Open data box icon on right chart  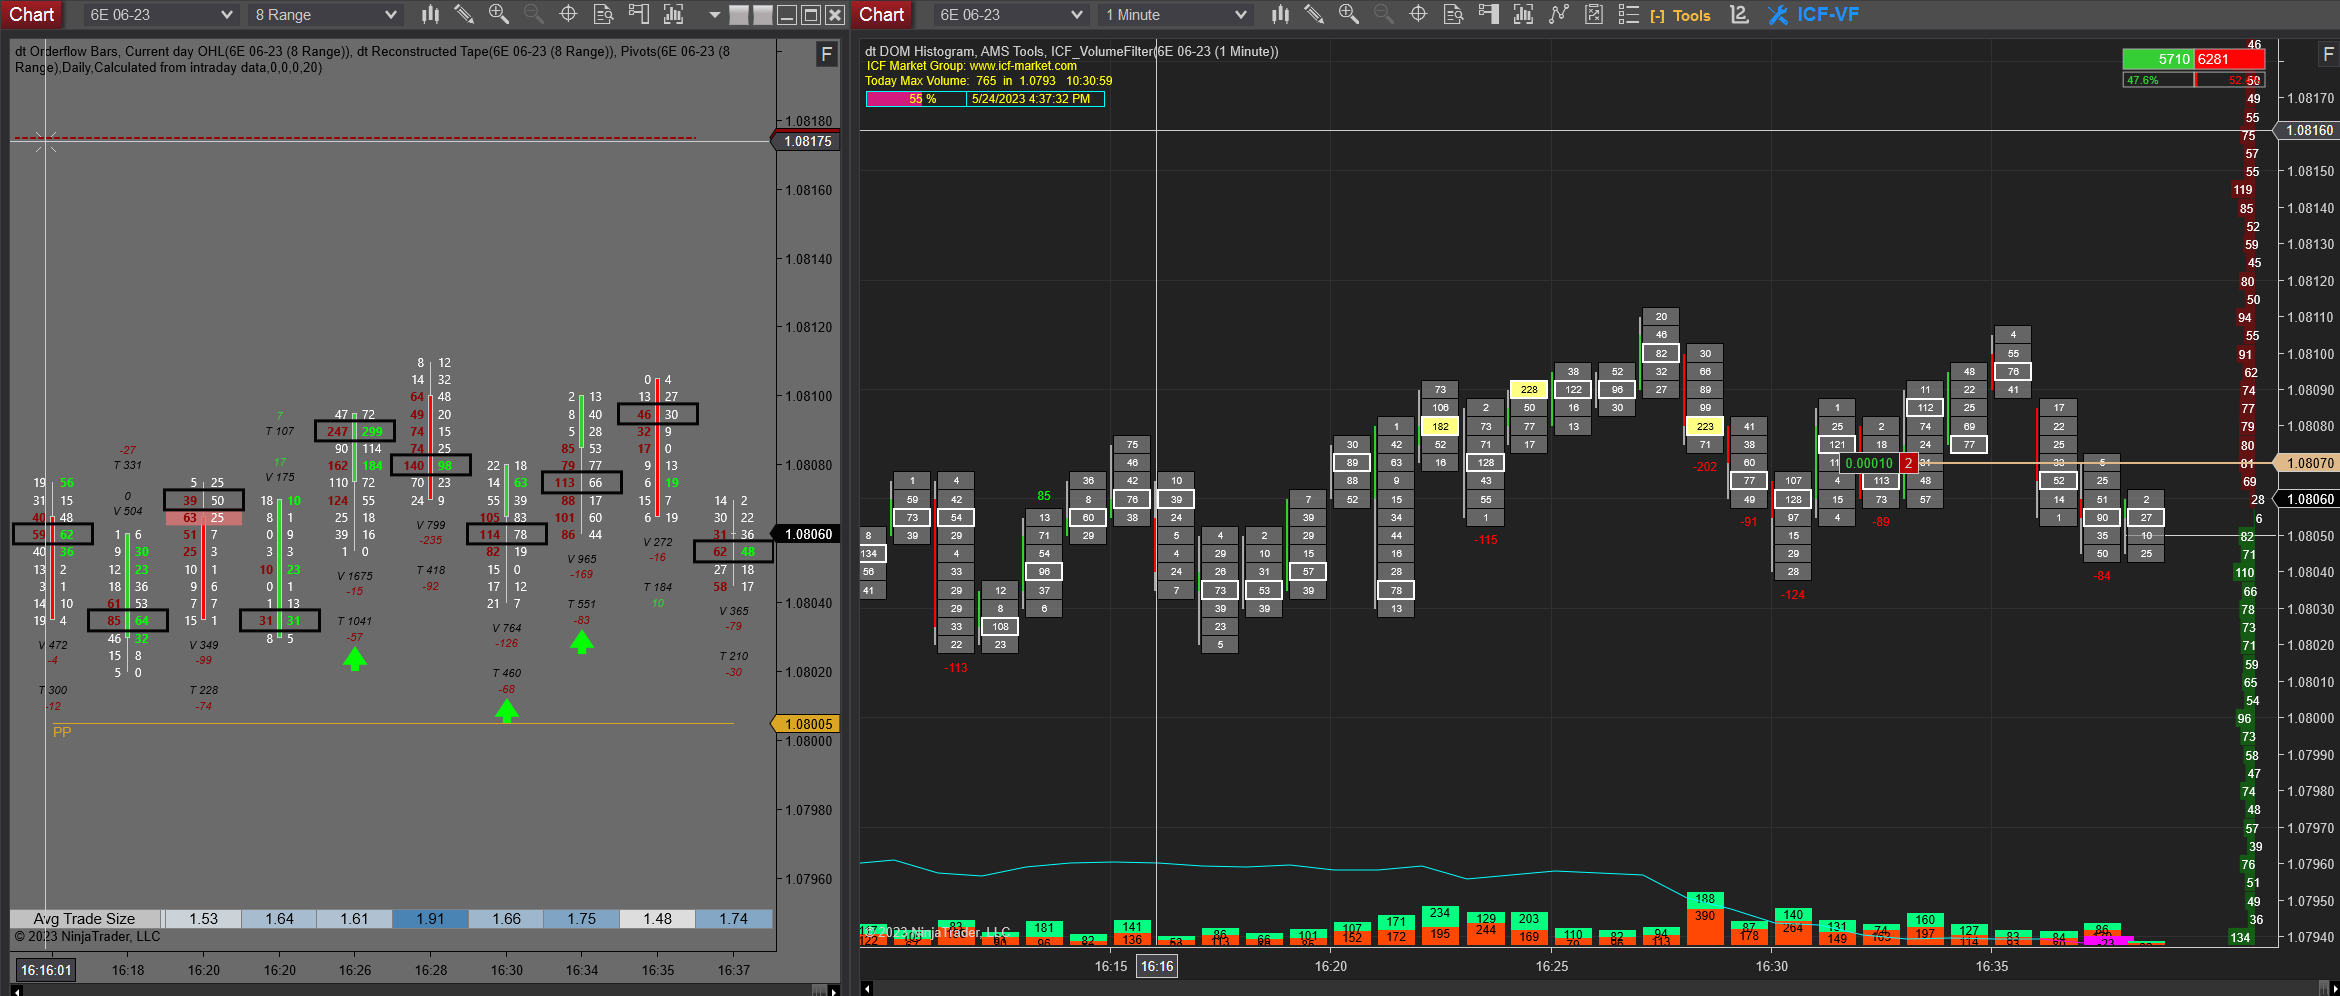point(1453,14)
